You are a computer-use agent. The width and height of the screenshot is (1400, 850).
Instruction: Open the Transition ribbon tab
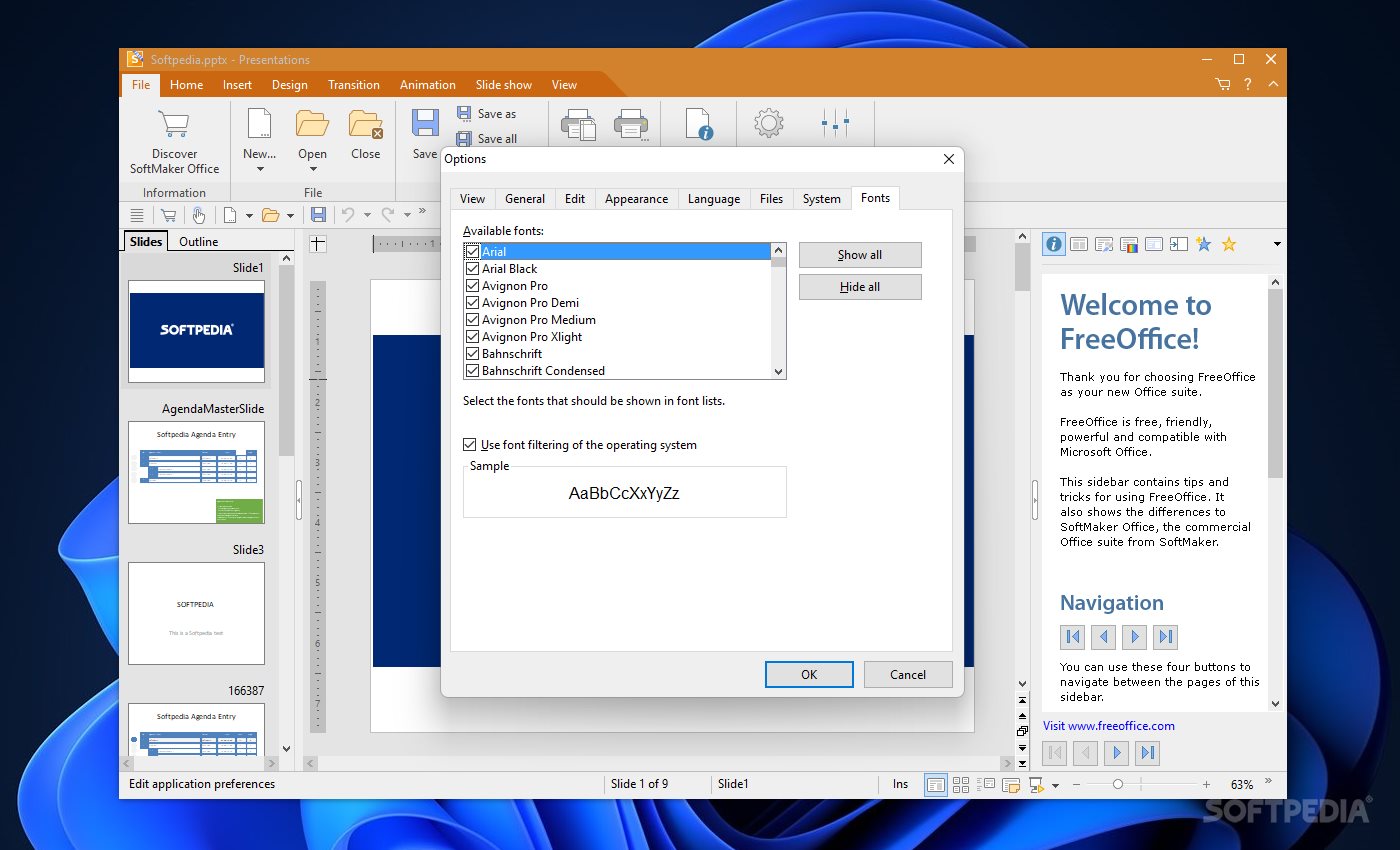354,85
